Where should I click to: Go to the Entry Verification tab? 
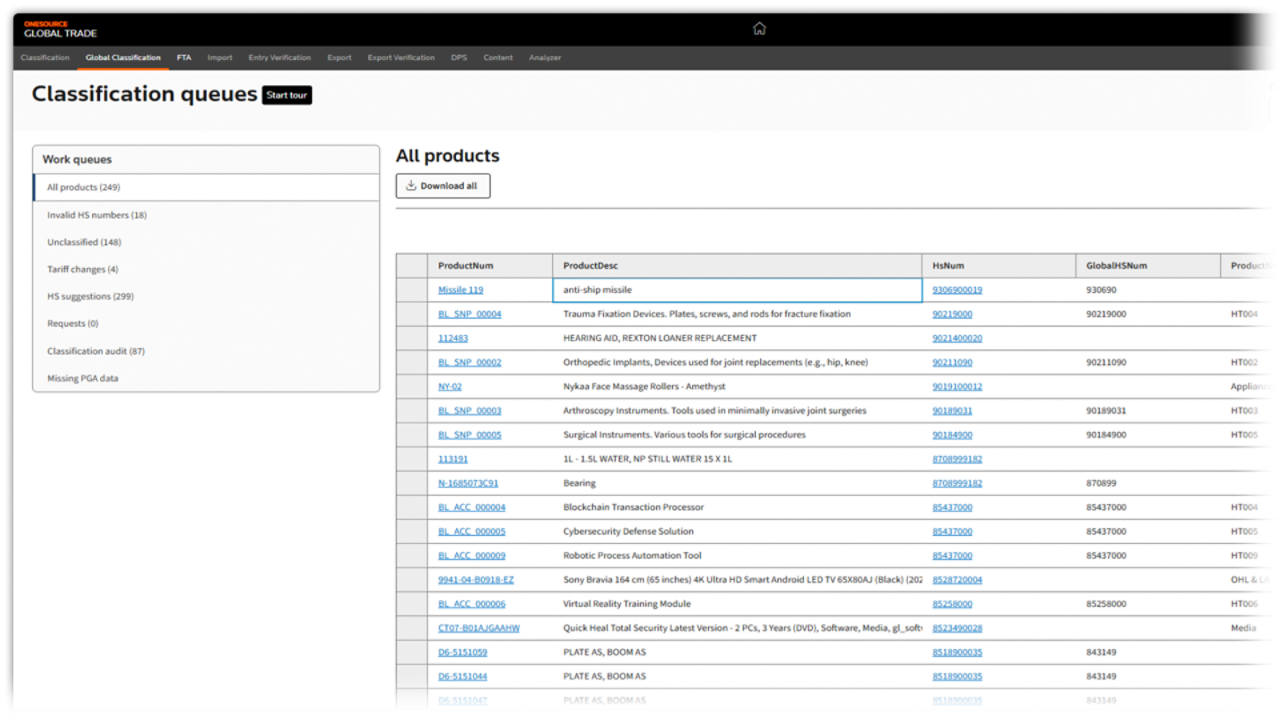tap(280, 58)
